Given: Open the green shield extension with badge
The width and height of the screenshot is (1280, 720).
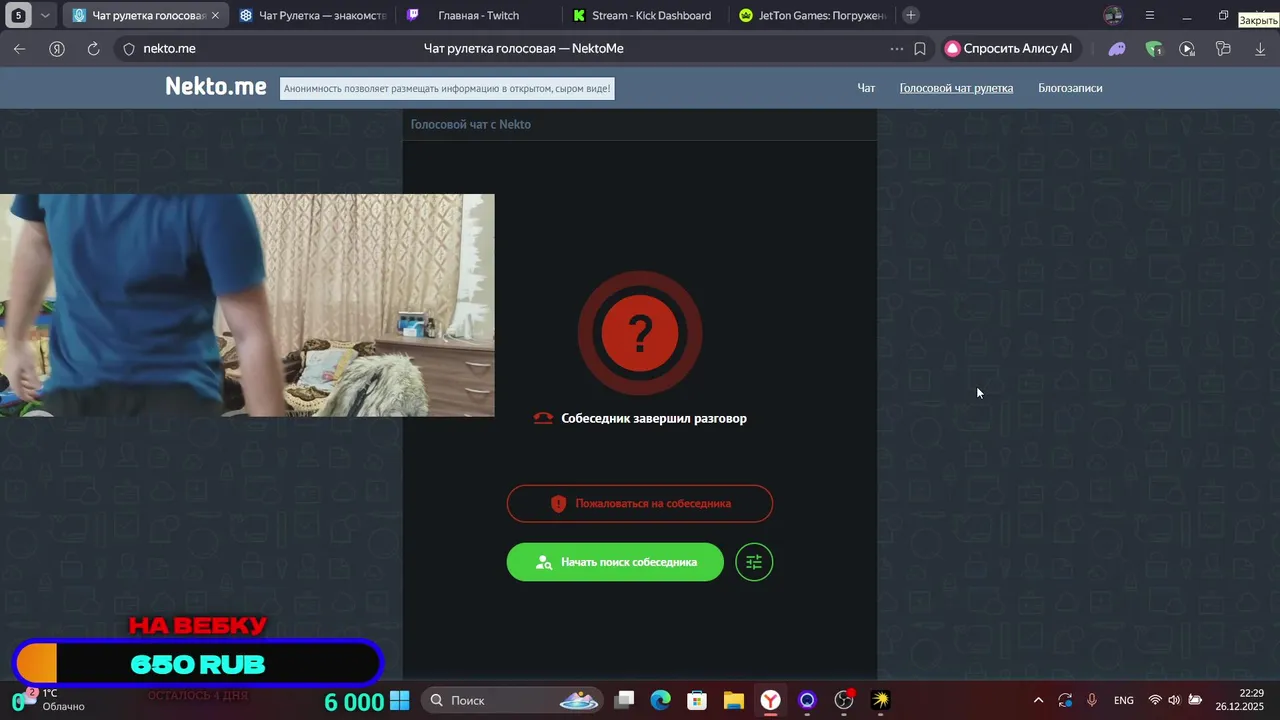Looking at the screenshot, I should 1154,48.
